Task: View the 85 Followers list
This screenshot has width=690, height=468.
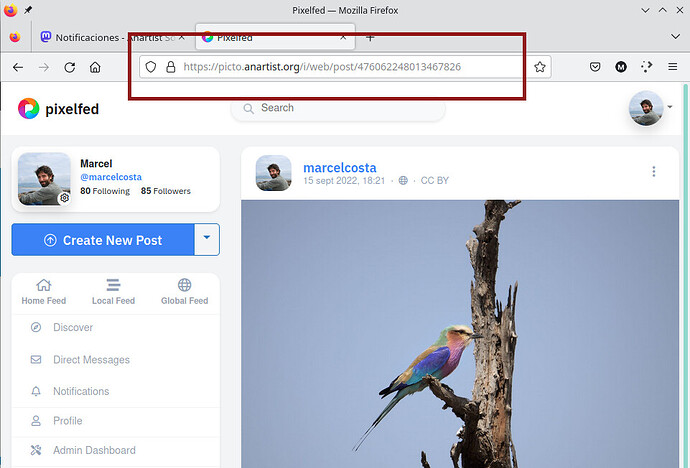Action: 165,190
